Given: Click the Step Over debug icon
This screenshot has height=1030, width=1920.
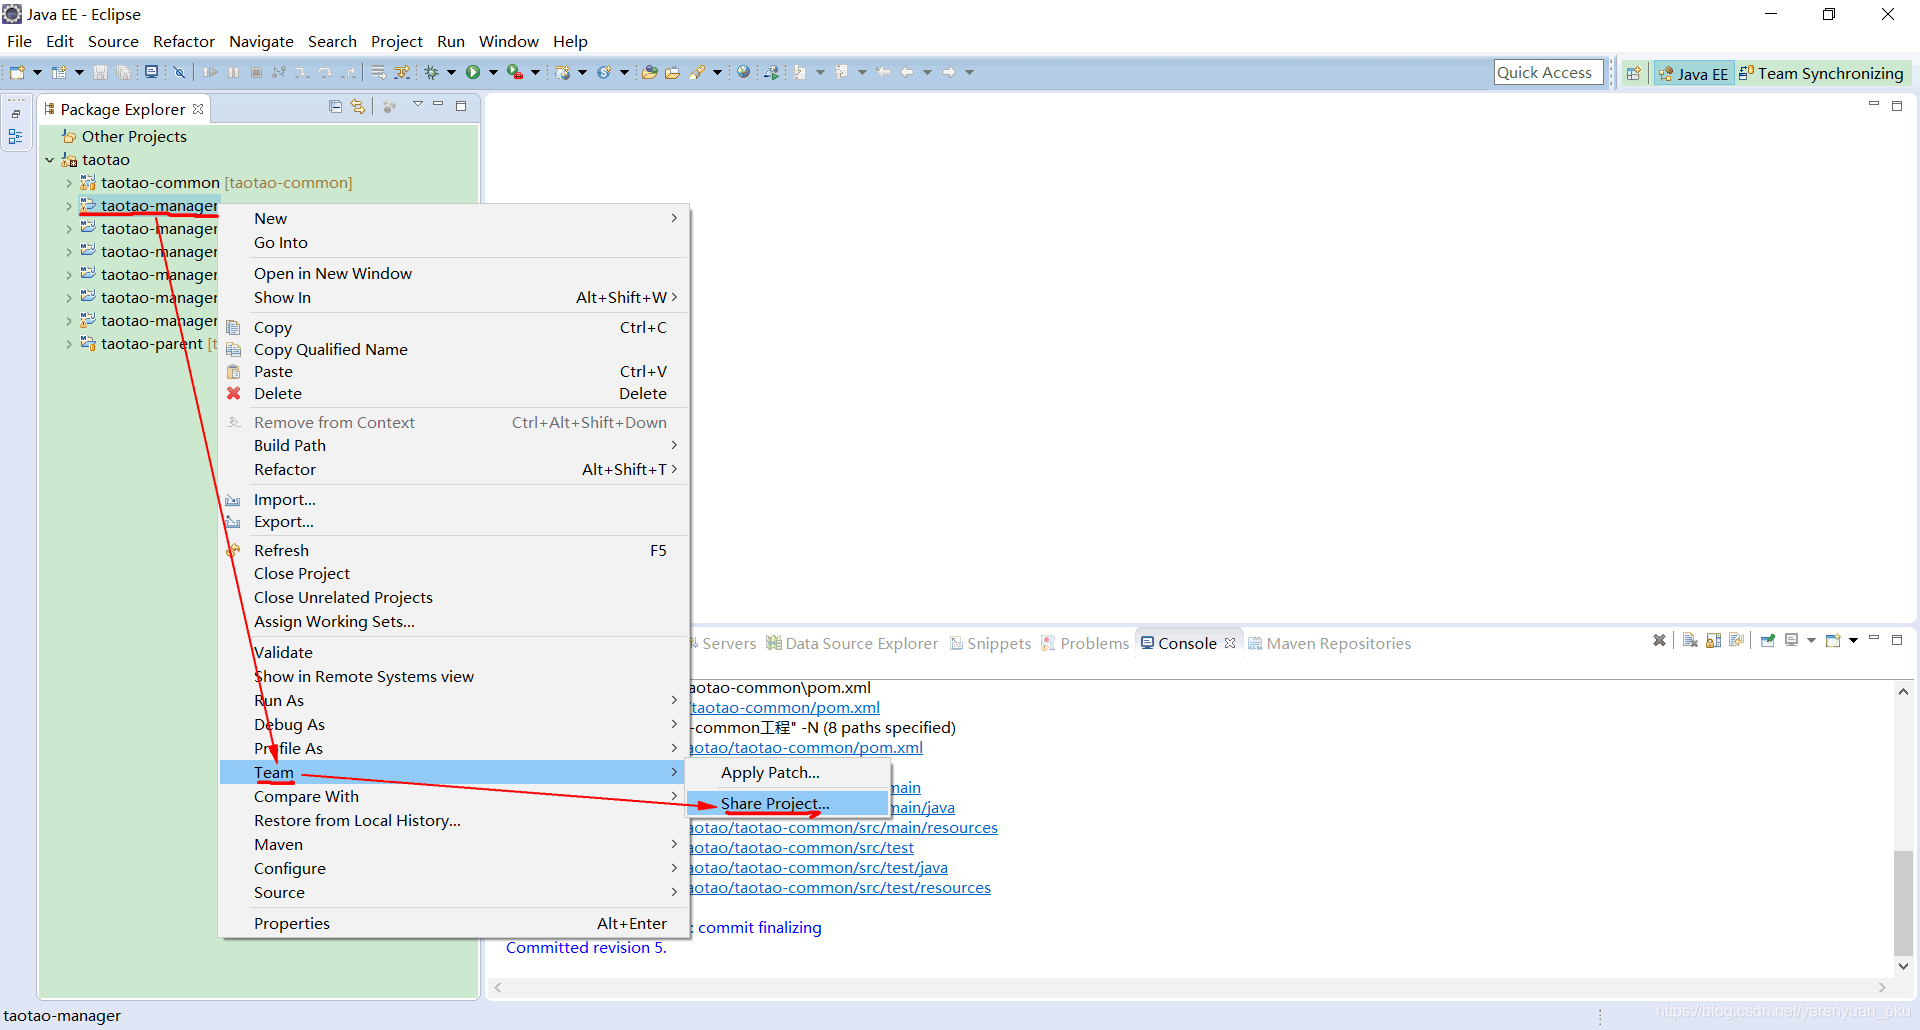Looking at the screenshot, I should (325, 72).
